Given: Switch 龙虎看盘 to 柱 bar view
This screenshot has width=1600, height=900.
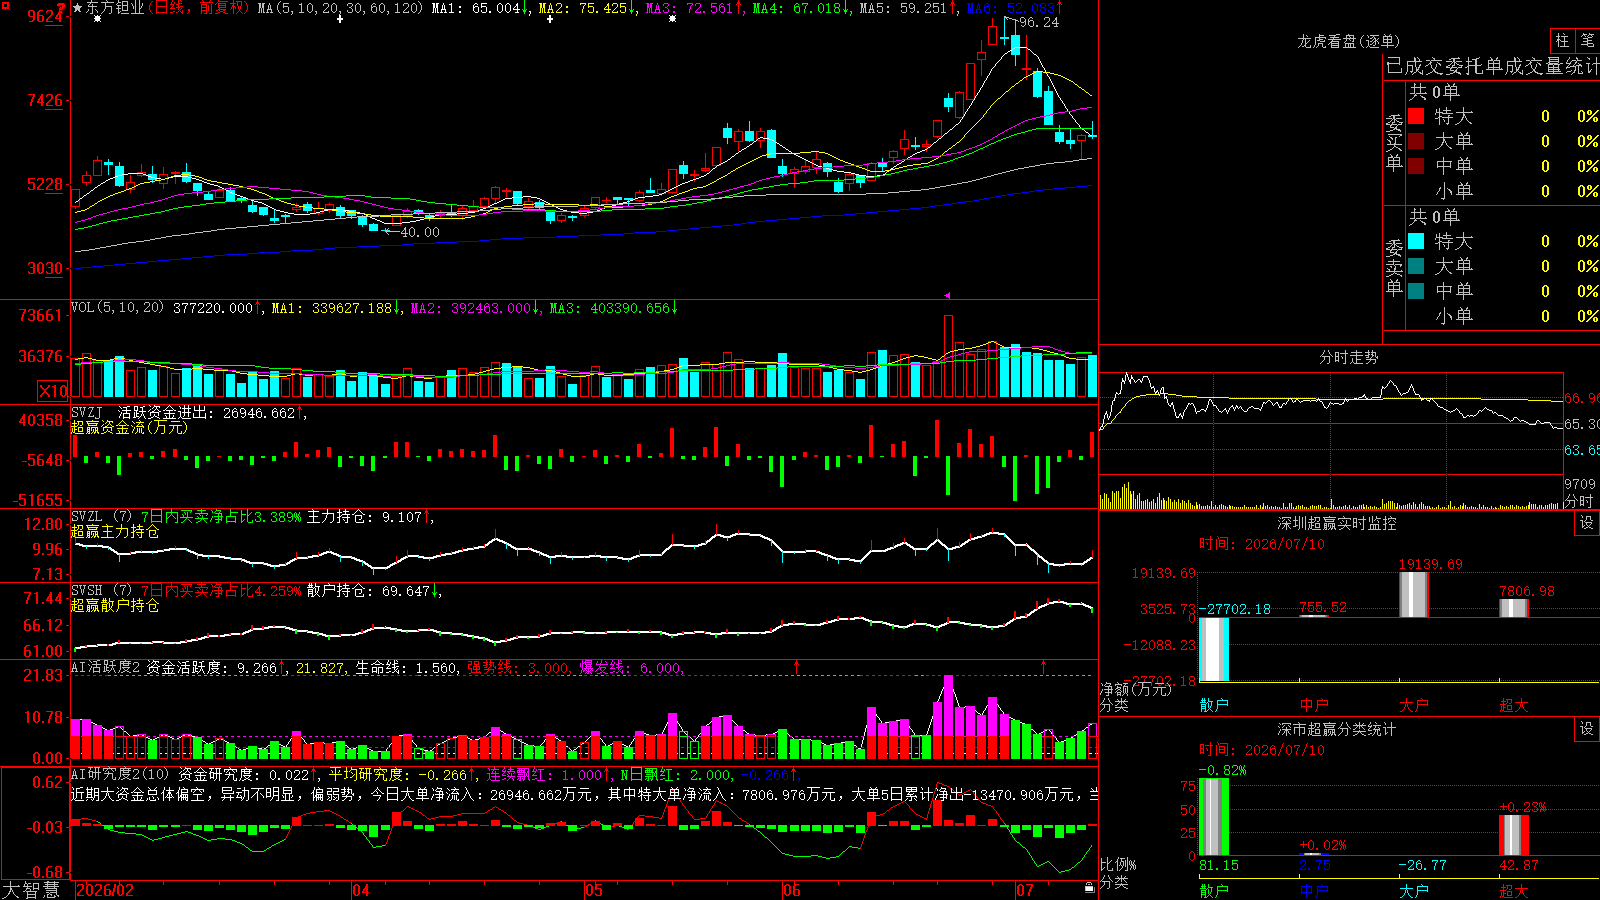Looking at the screenshot, I should tap(1562, 41).
